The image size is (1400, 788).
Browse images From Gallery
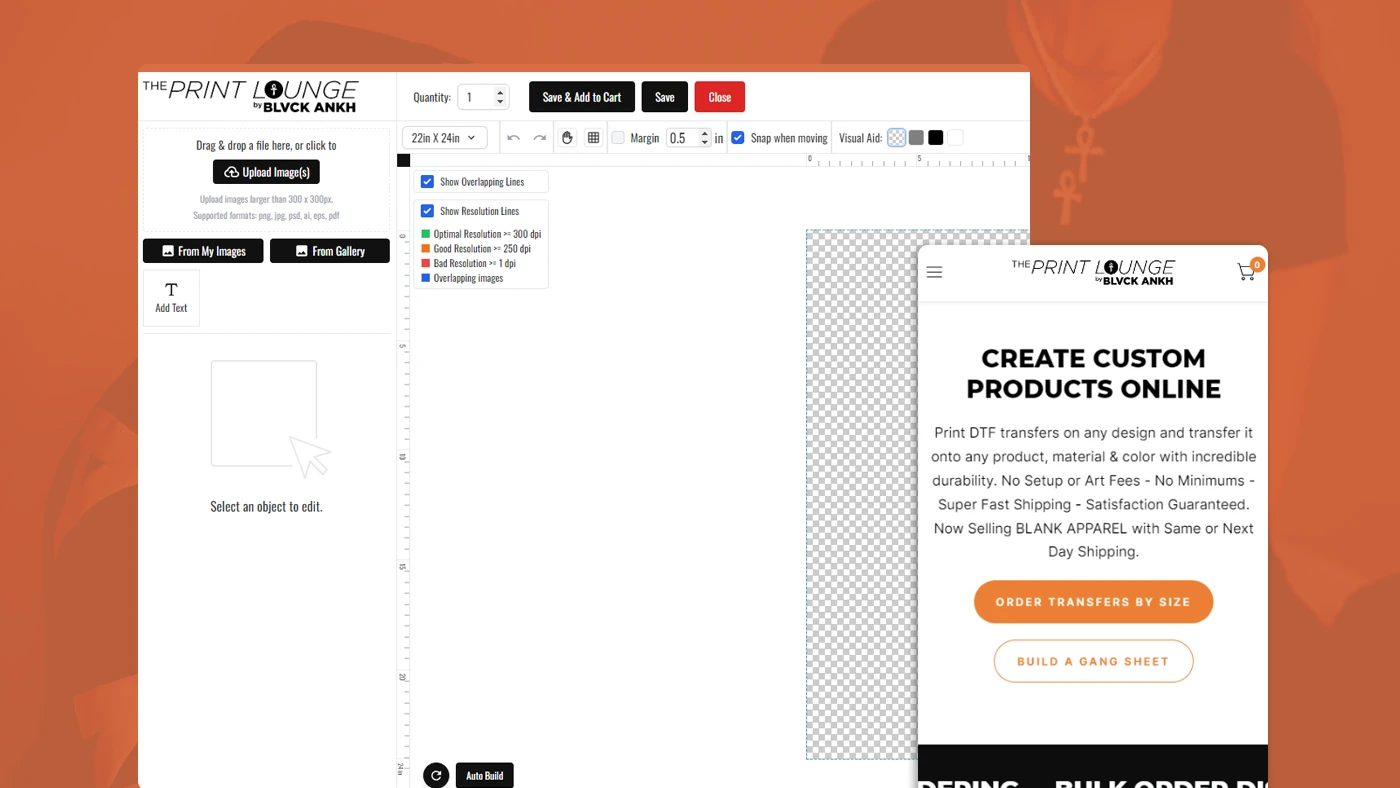pyautogui.click(x=330, y=251)
